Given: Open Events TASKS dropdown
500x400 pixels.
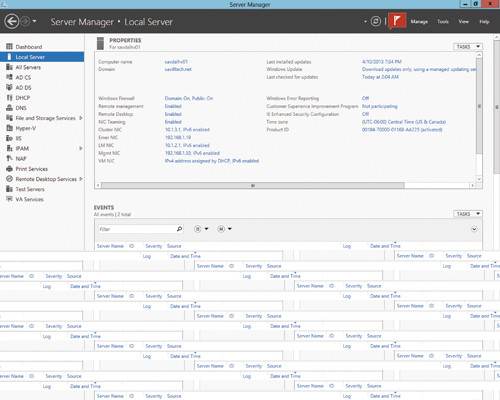Looking at the screenshot, I should [x=468, y=214].
